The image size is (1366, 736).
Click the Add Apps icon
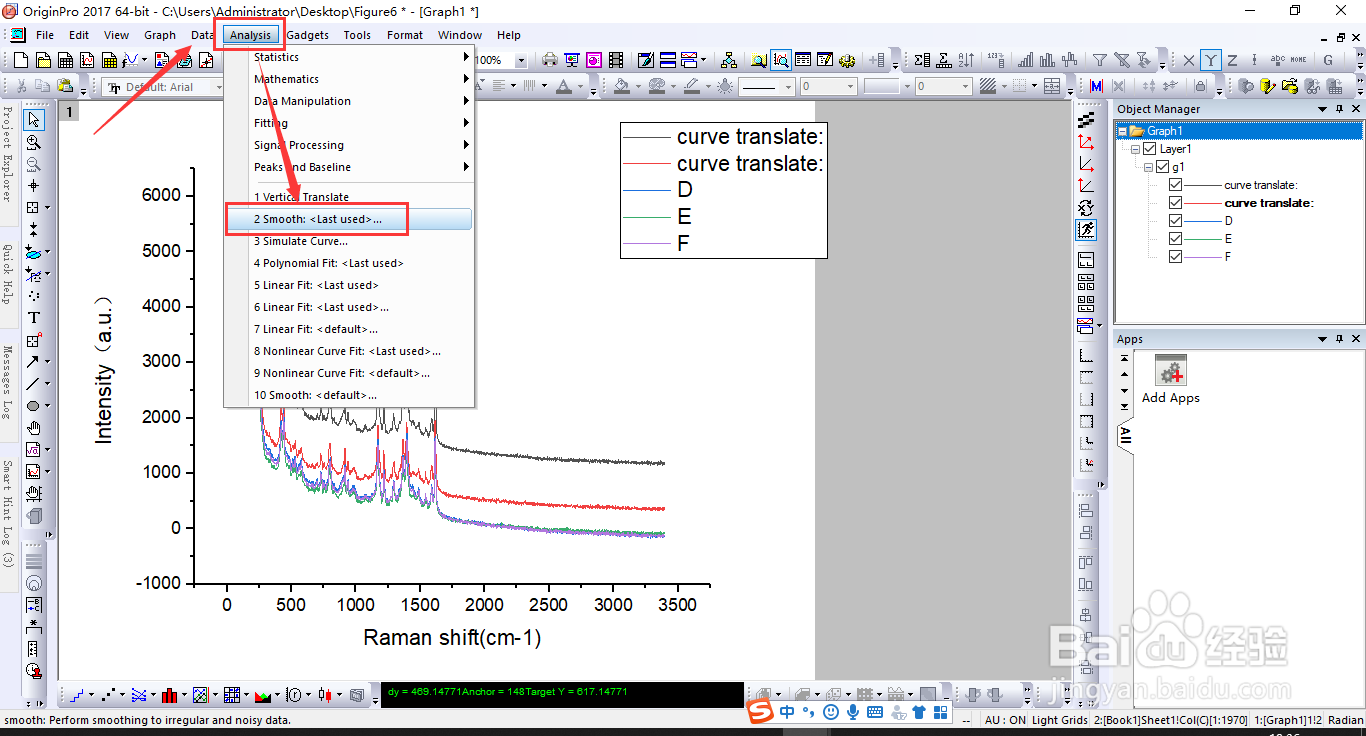click(1170, 371)
